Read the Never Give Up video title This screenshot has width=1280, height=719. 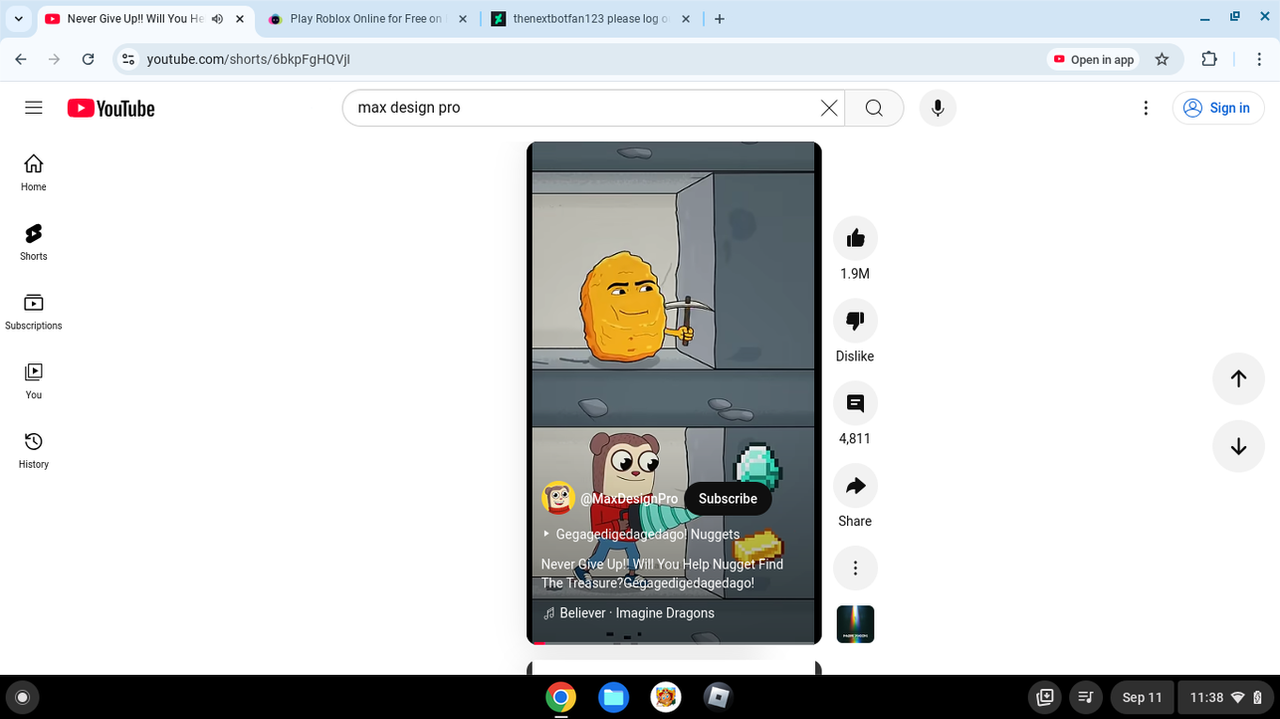(x=662, y=573)
